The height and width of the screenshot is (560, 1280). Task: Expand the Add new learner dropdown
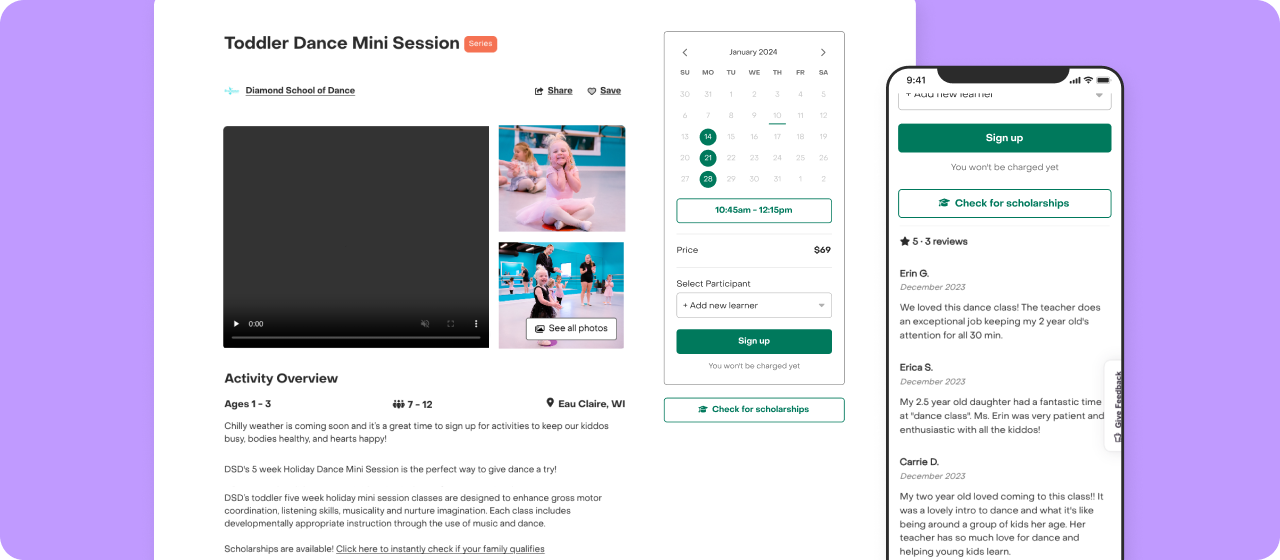(754, 305)
